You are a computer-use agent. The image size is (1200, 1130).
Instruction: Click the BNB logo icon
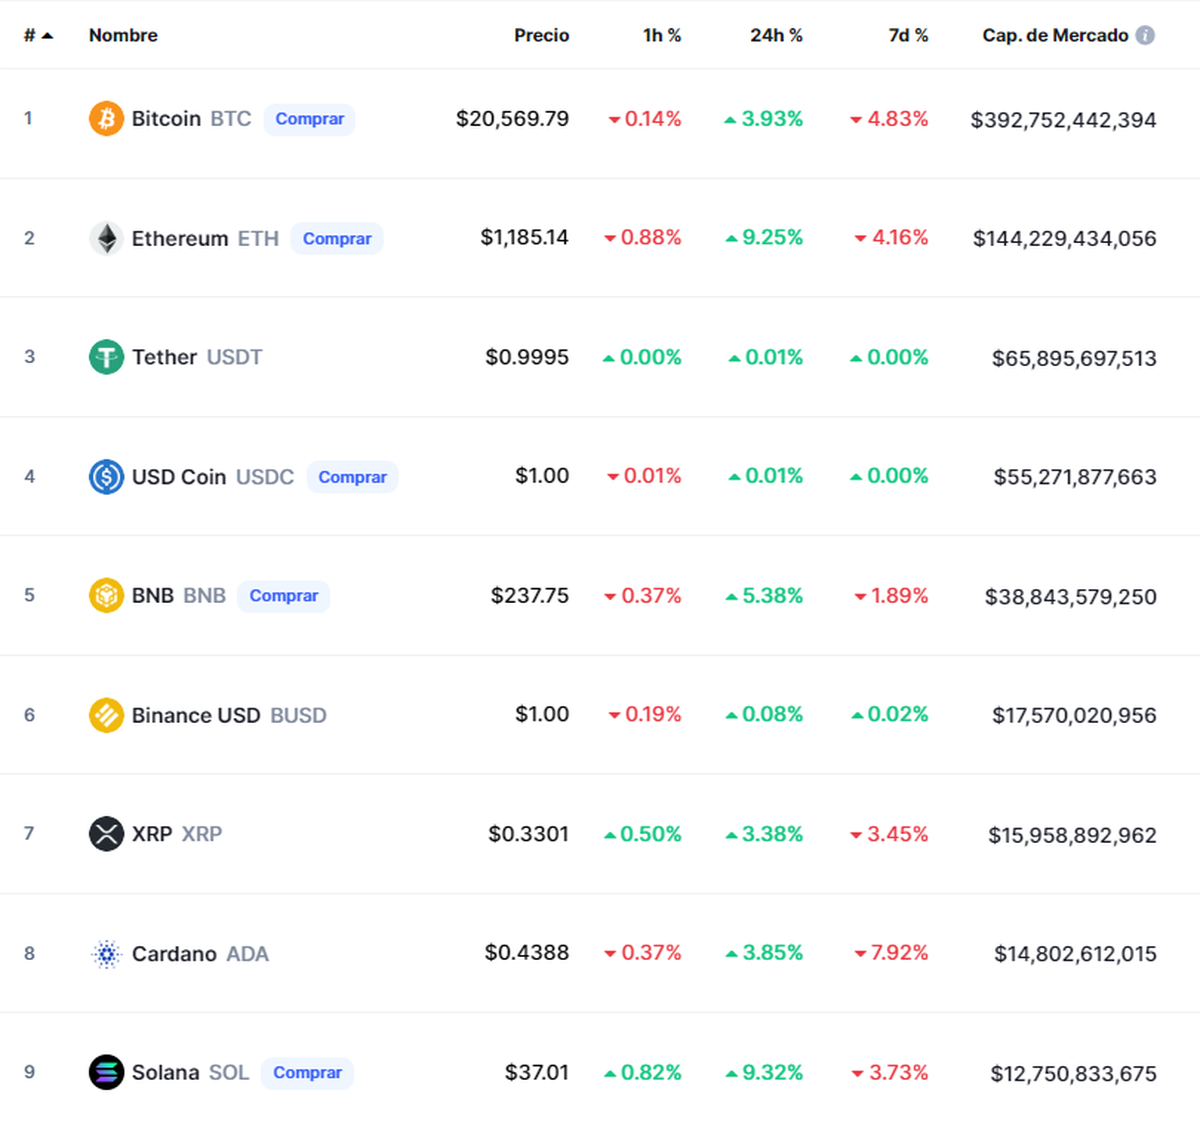(105, 595)
